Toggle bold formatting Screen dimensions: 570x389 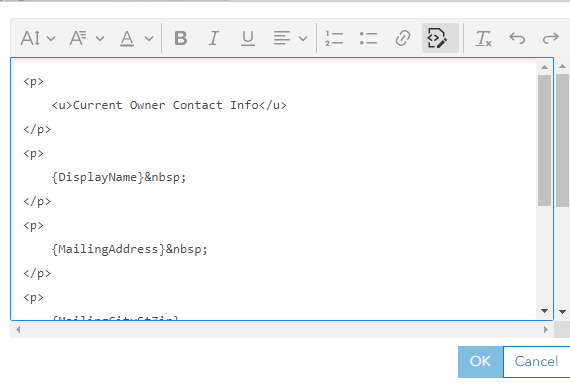pyautogui.click(x=181, y=38)
